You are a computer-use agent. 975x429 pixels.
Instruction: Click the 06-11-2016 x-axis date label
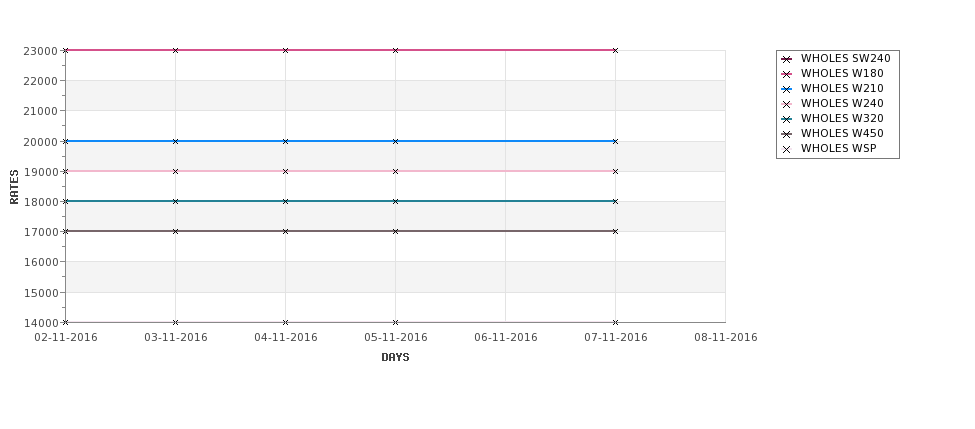coord(506,338)
